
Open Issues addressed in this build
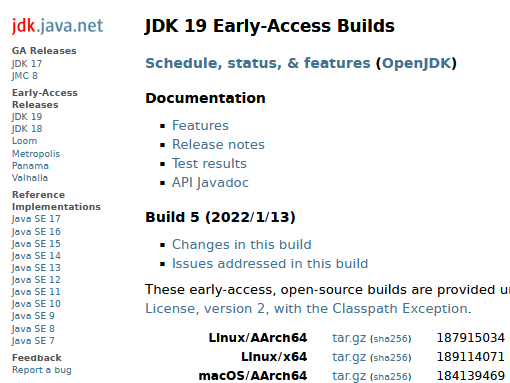270,264
